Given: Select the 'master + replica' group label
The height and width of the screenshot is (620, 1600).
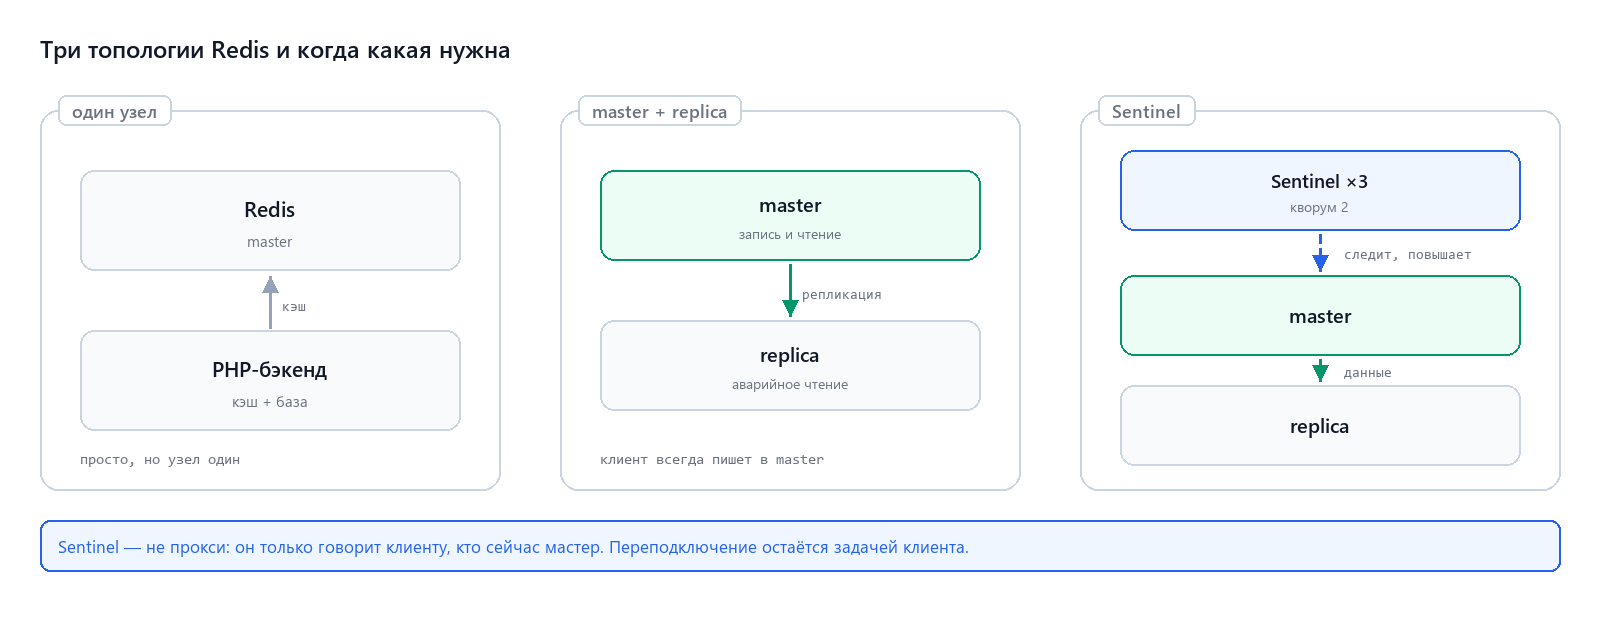Looking at the screenshot, I should coord(660,111).
